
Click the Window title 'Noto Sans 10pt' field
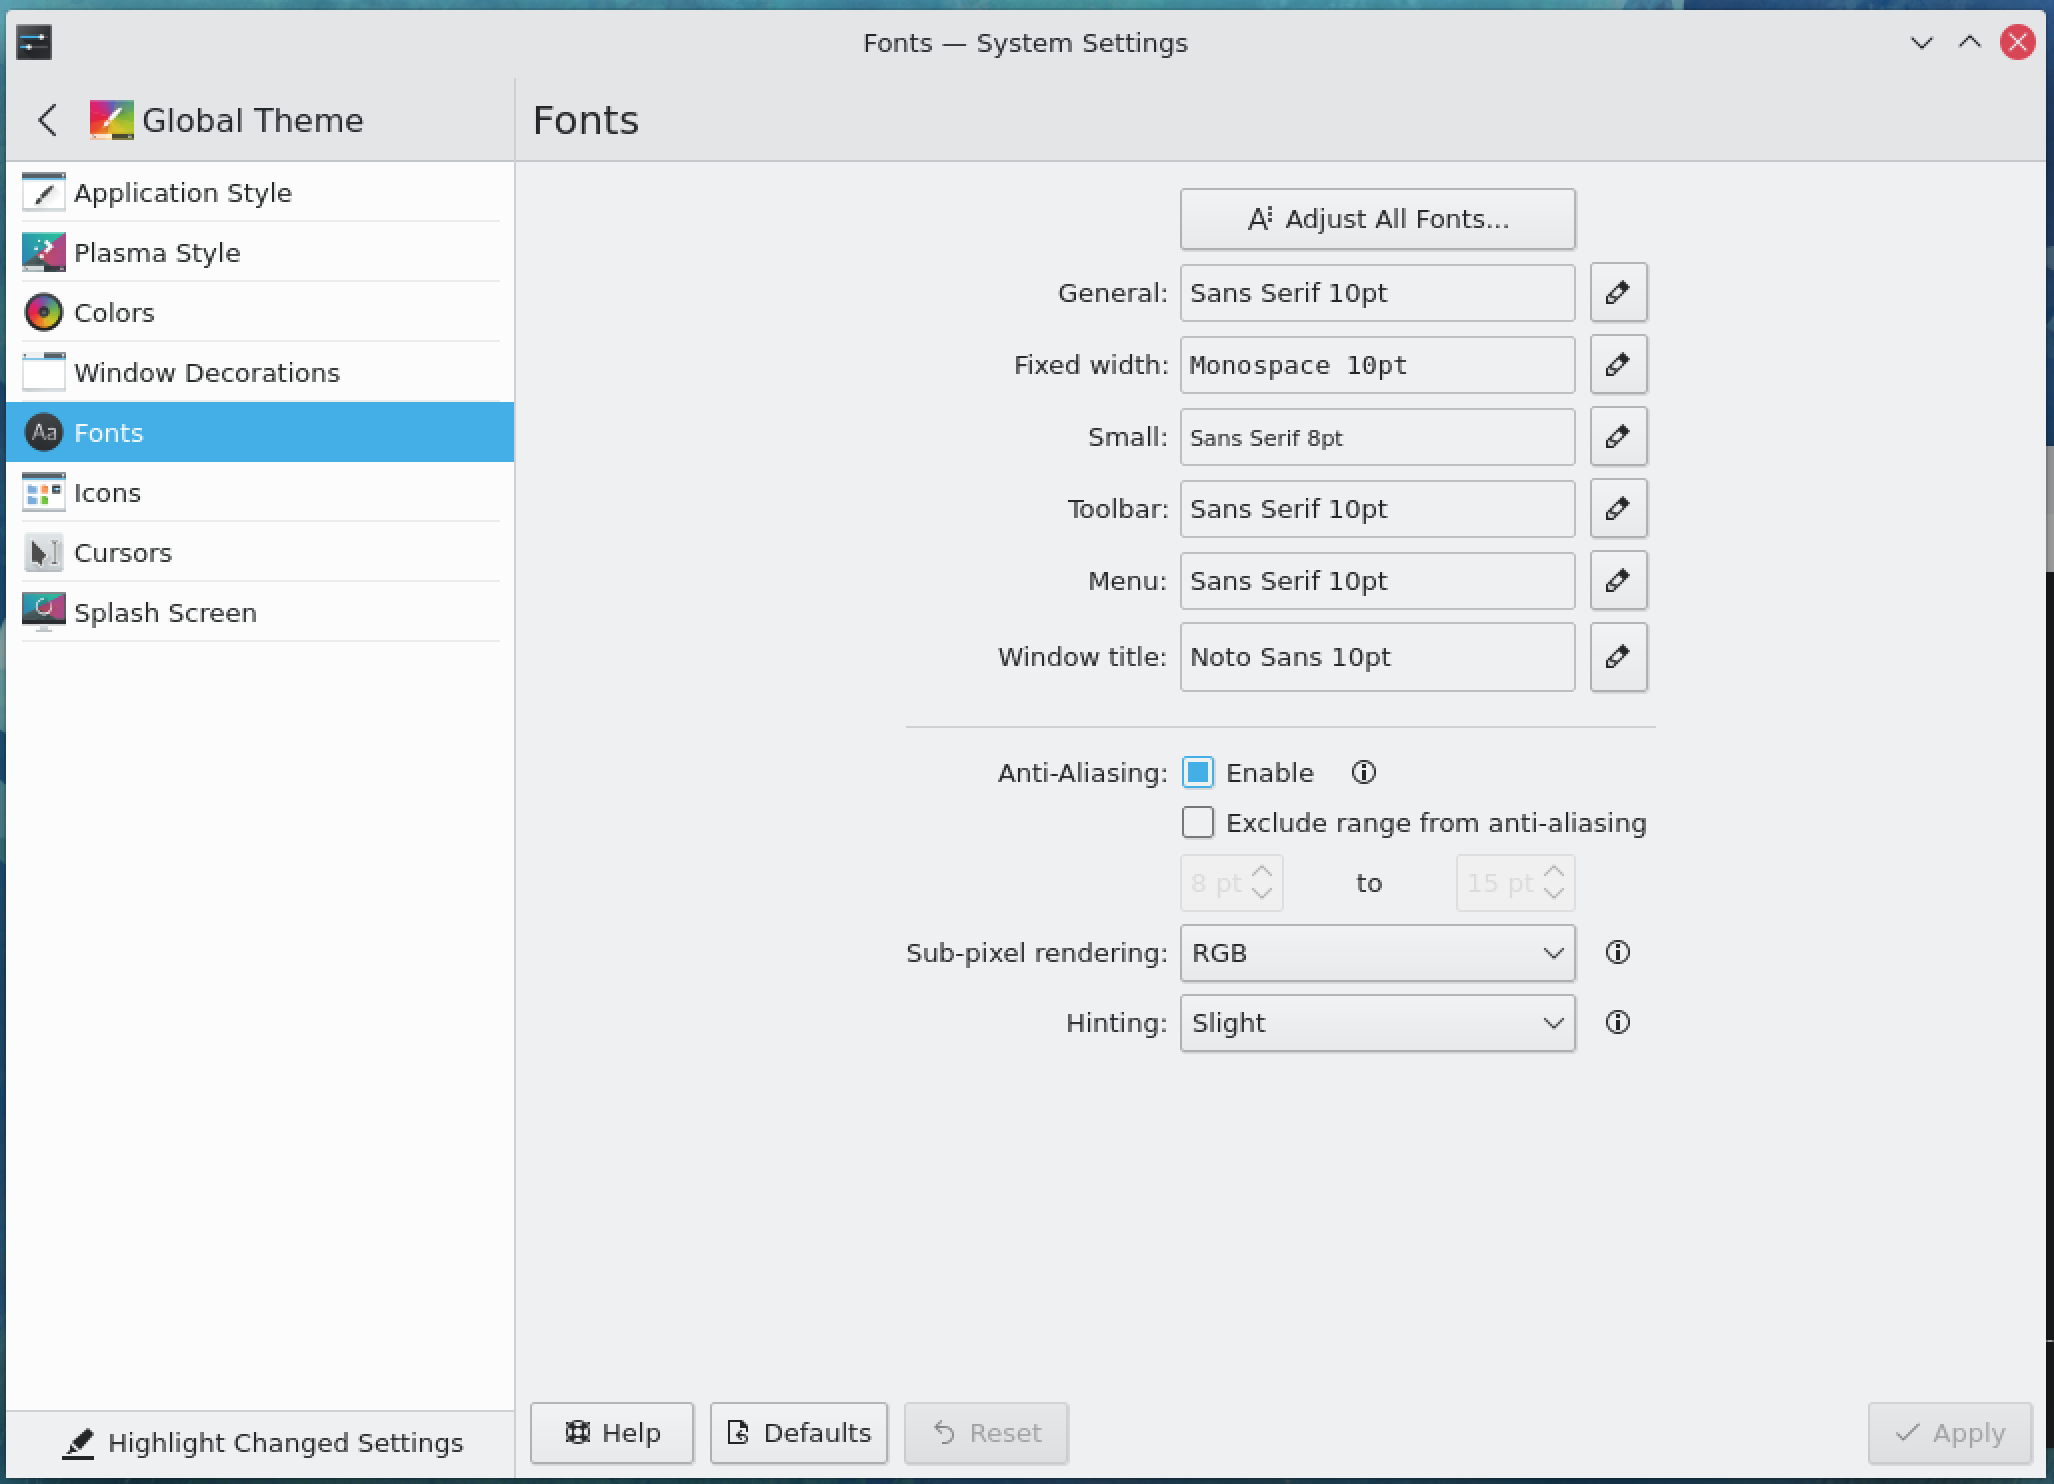(1378, 657)
